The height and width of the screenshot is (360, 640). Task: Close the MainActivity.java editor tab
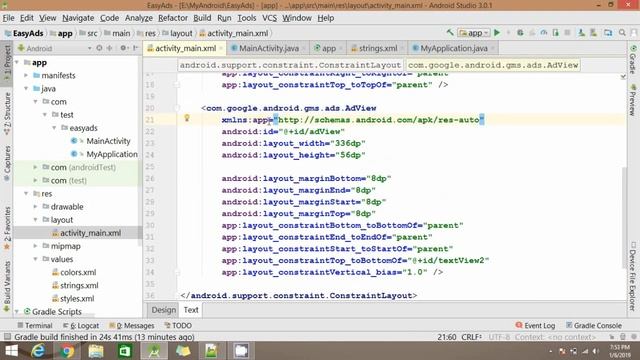(304, 49)
